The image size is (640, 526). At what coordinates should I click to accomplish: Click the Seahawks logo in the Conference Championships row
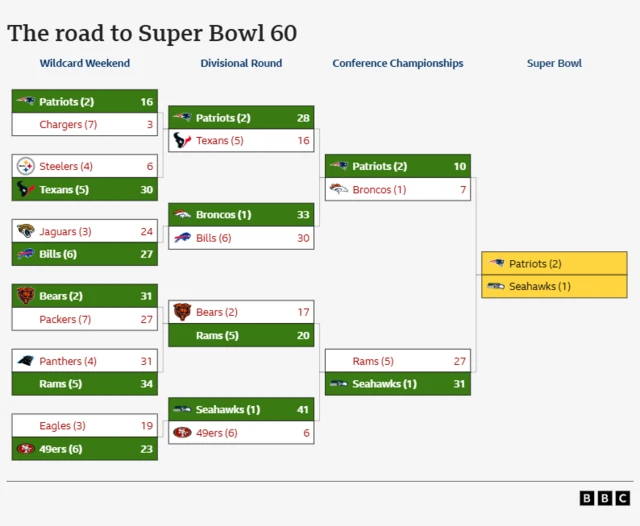tap(339, 383)
